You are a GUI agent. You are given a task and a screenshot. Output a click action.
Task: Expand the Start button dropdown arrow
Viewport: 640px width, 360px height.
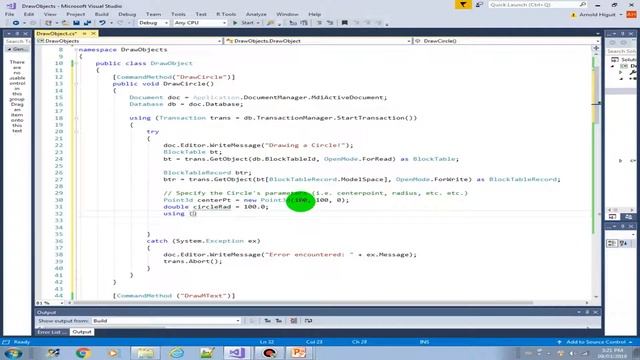[x=258, y=23]
